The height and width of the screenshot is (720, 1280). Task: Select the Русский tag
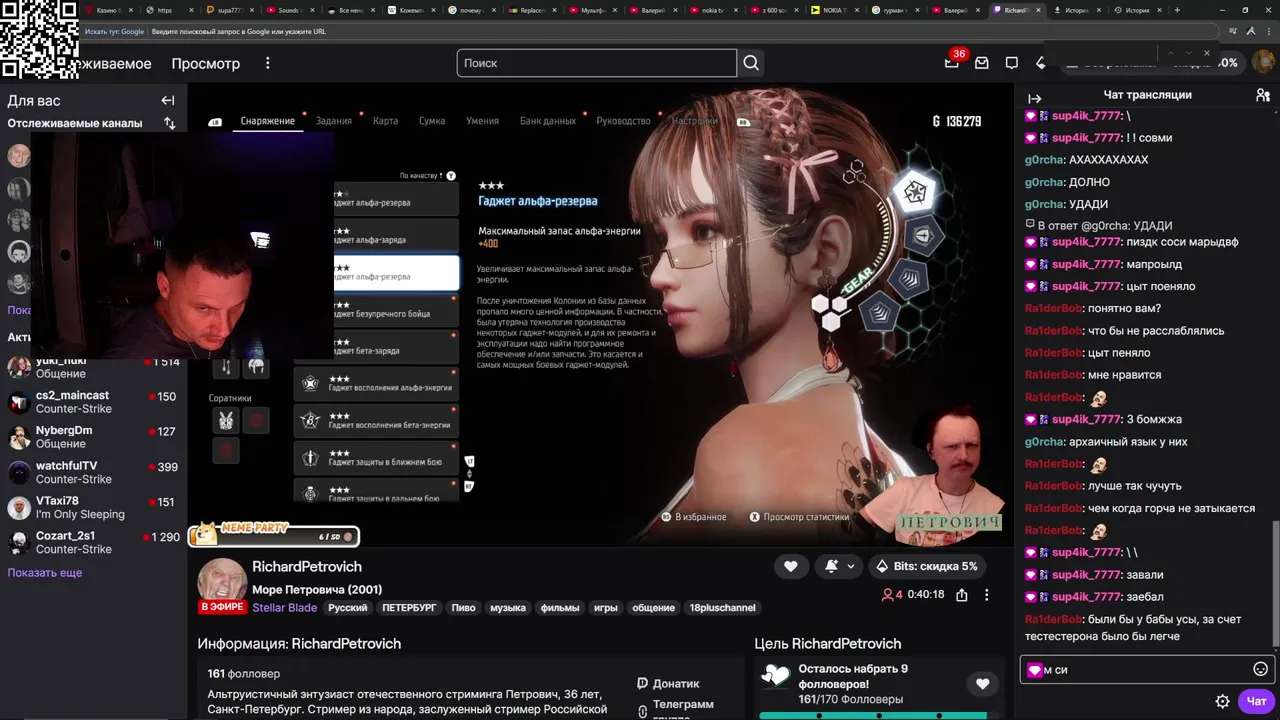point(348,607)
